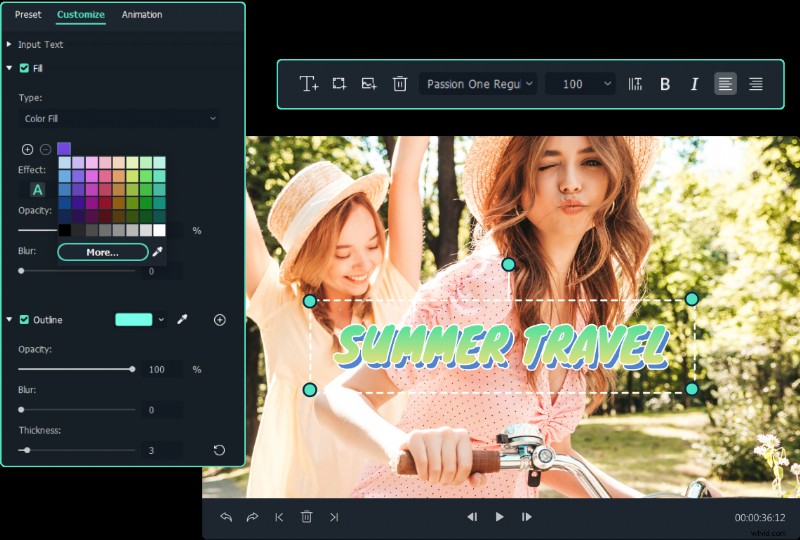Image resolution: width=800 pixels, height=540 pixels.
Task: Open the Color Fill type dropdown
Action: pyautogui.click(x=119, y=119)
